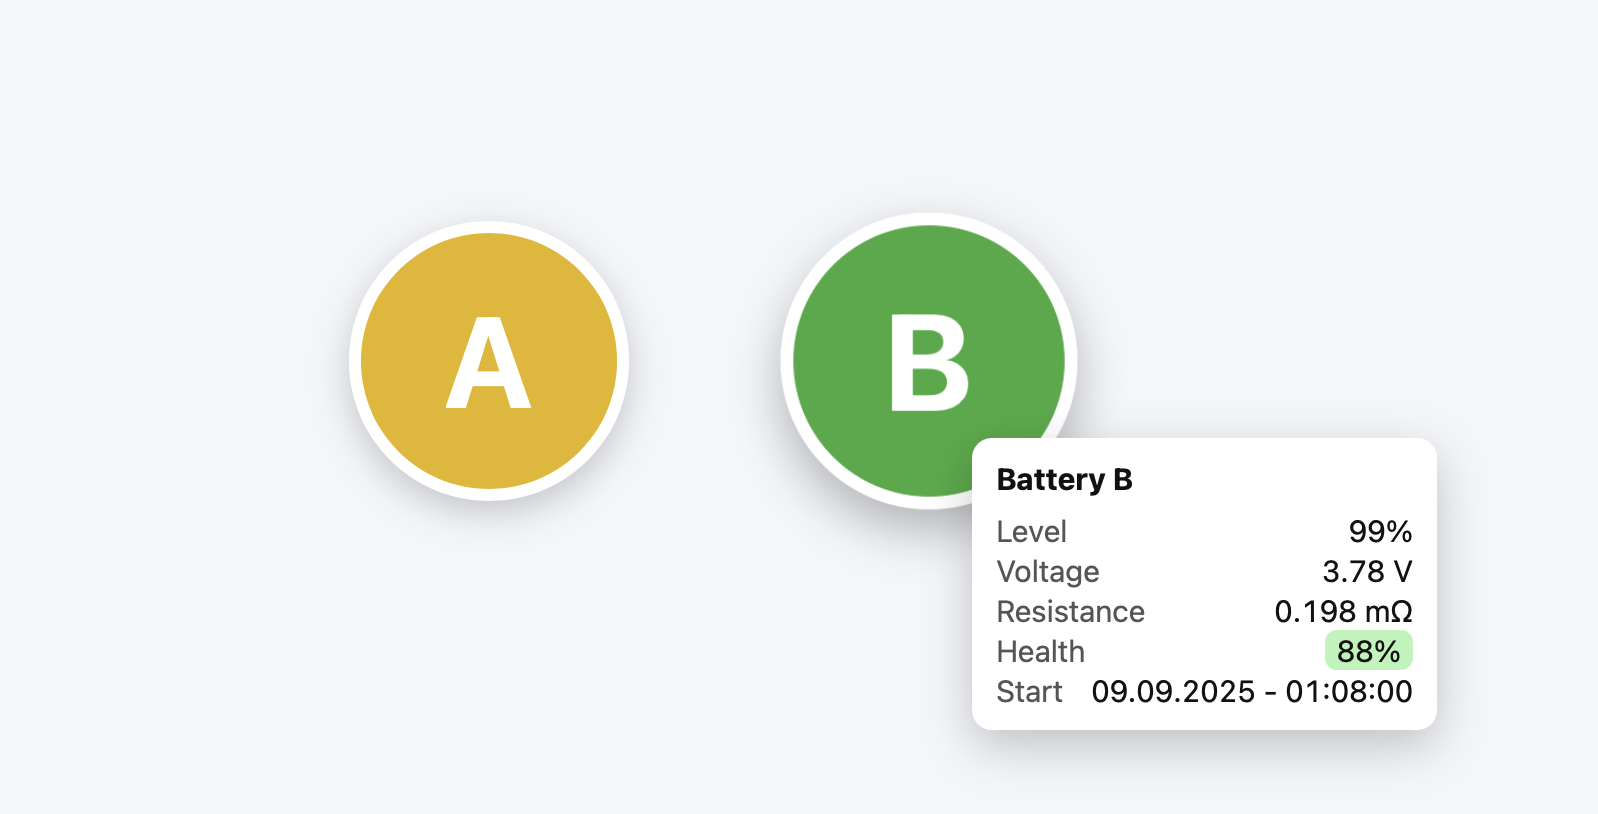The image size is (1598, 814).
Task: Click the white ring around Battery B
Action: (787, 361)
